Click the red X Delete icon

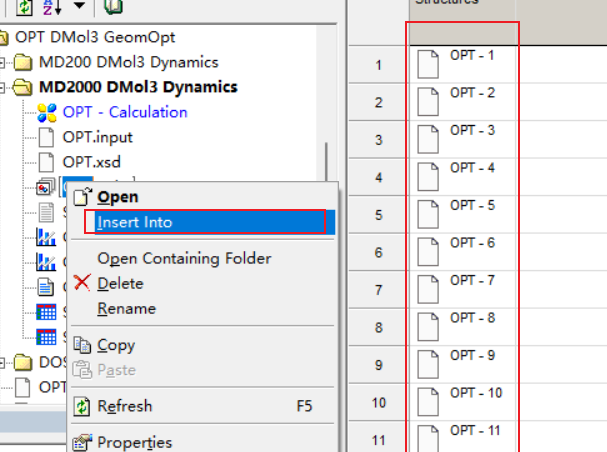coord(82,283)
